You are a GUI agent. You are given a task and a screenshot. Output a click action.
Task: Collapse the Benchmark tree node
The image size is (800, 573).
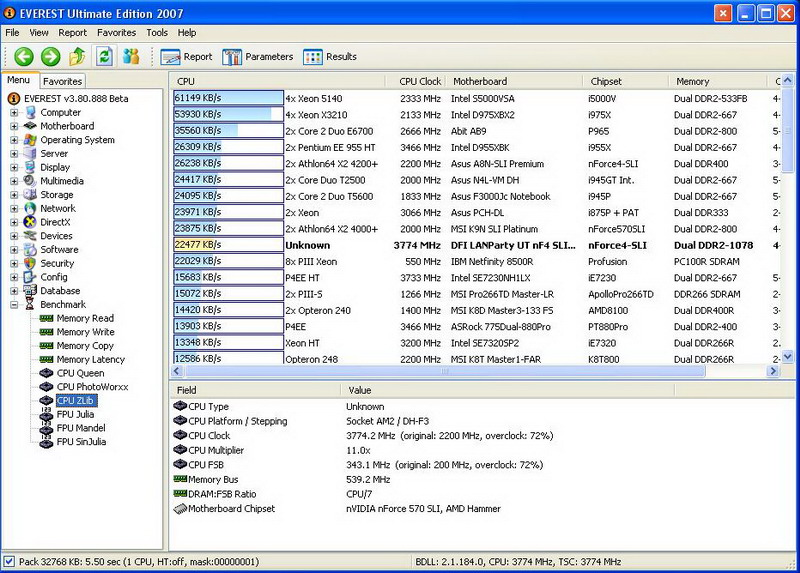click(x=14, y=305)
